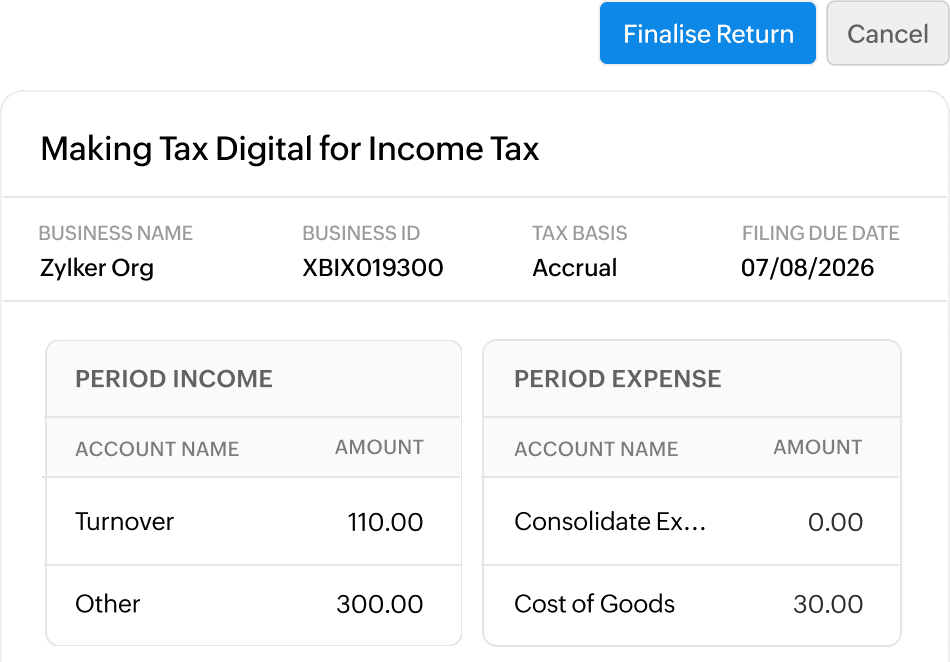Click Amount column header in Period Expense
The width and height of the screenshot is (950, 662).
[x=817, y=448]
